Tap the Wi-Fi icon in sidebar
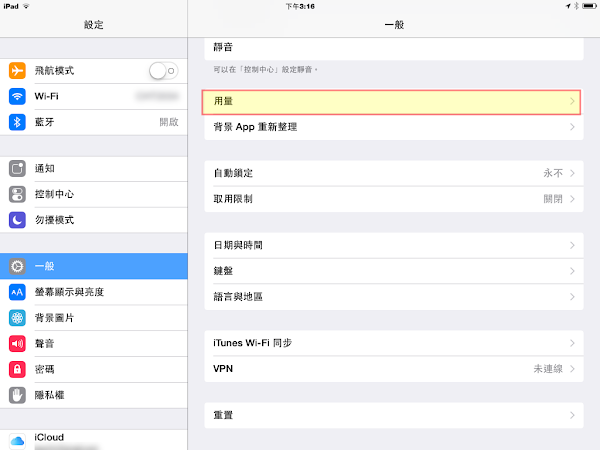The width and height of the screenshot is (600, 450). click(x=17, y=97)
